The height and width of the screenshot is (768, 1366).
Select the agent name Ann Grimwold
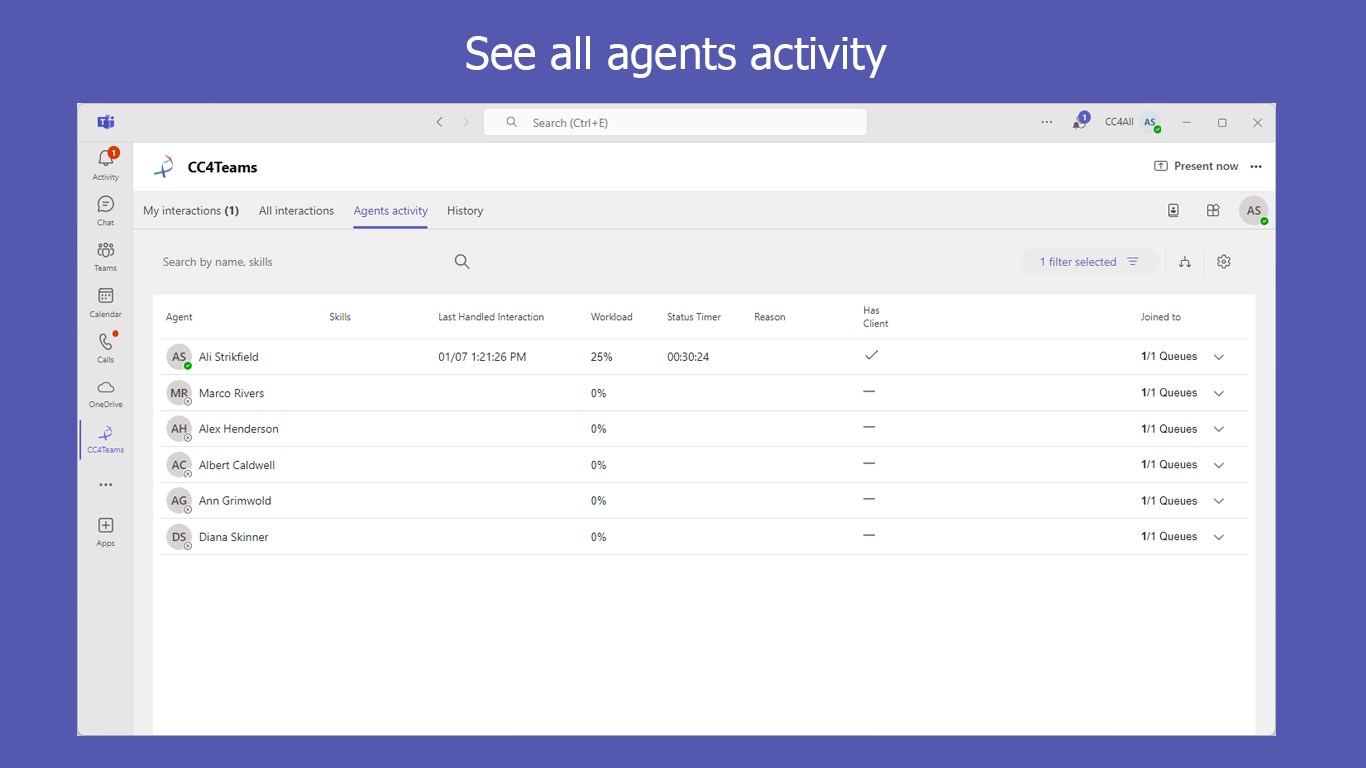(235, 501)
